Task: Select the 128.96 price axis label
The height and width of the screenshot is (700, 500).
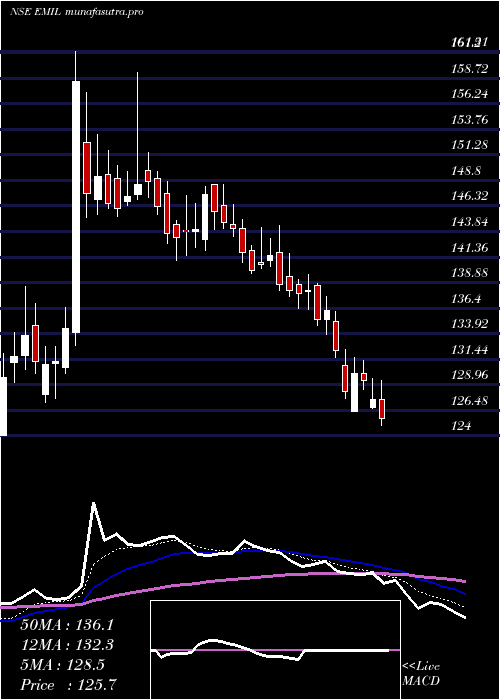Action: (469, 375)
